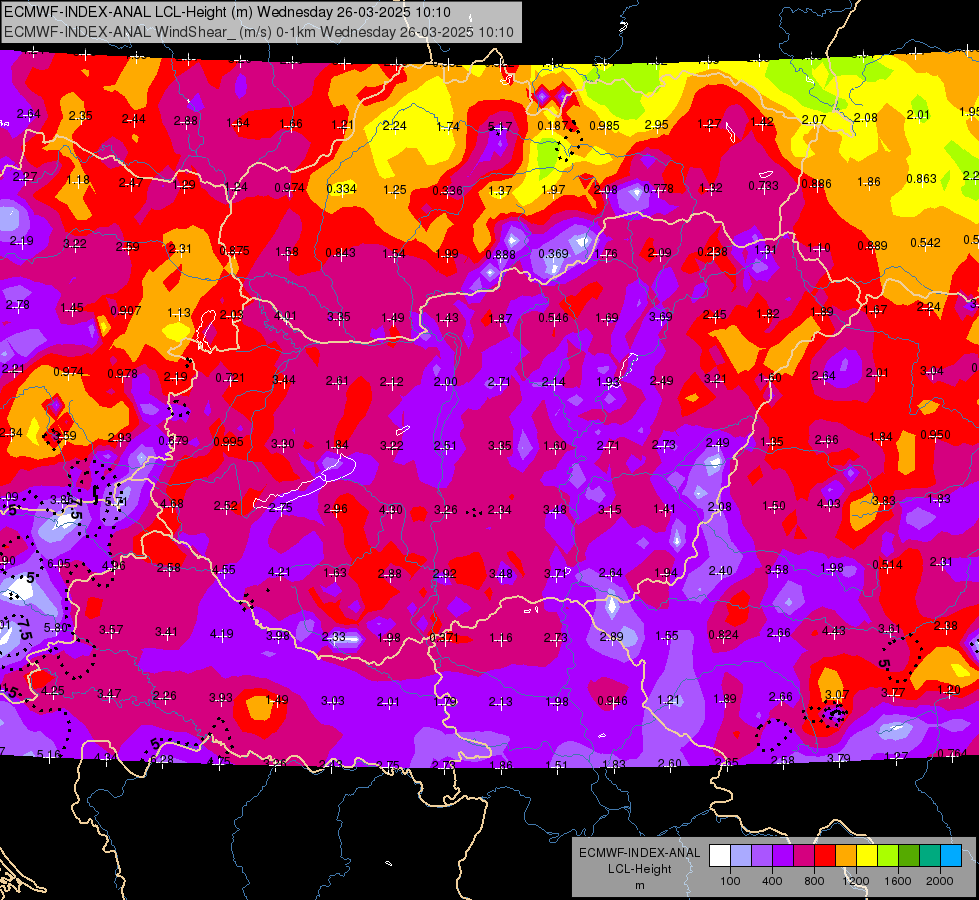Viewport: 979px width, 900px height.
Task: Click wind shear value 0.733
Action: pyautogui.click(x=764, y=185)
